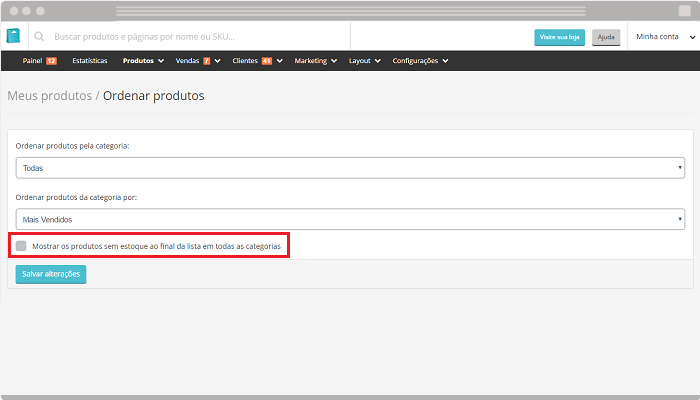Viewport: 700px width, 400px height.
Task: Click the store logo icon
Action: pyautogui.click(x=13, y=36)
